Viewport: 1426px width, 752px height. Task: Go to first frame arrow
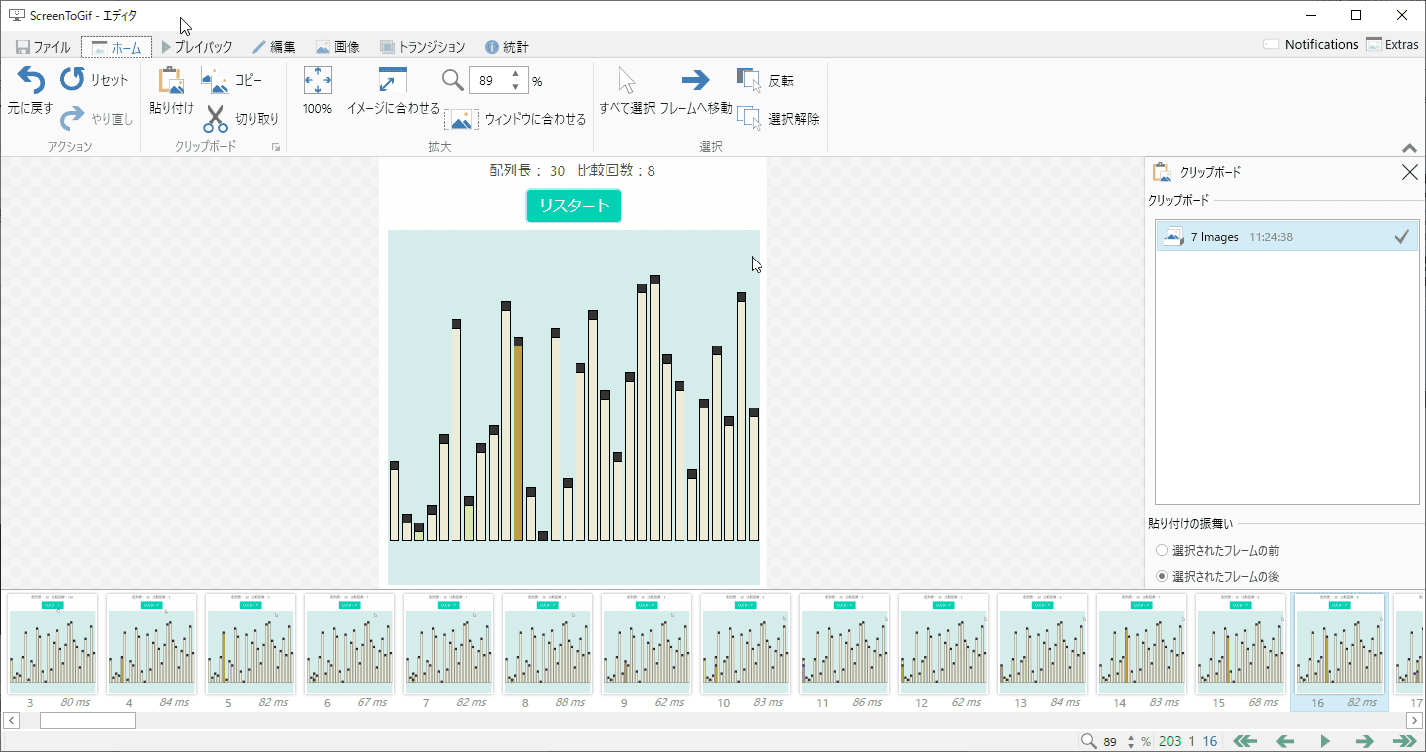pos(1245,741)
